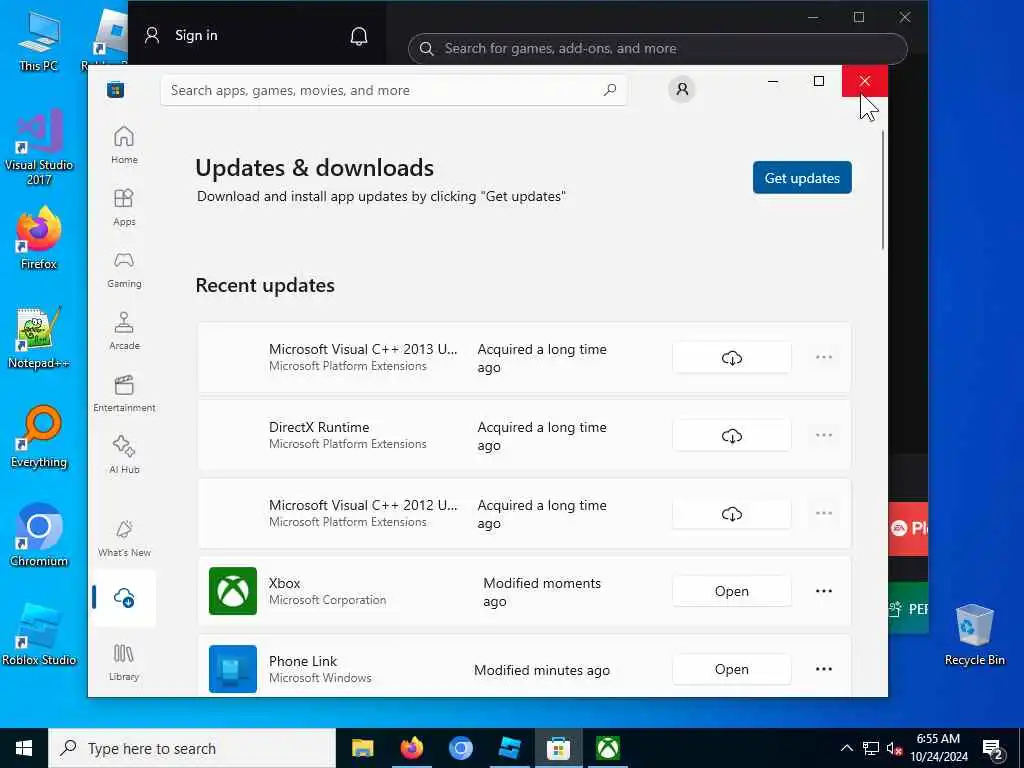Select the Chromium desktop shortcut

pos(39,536)
